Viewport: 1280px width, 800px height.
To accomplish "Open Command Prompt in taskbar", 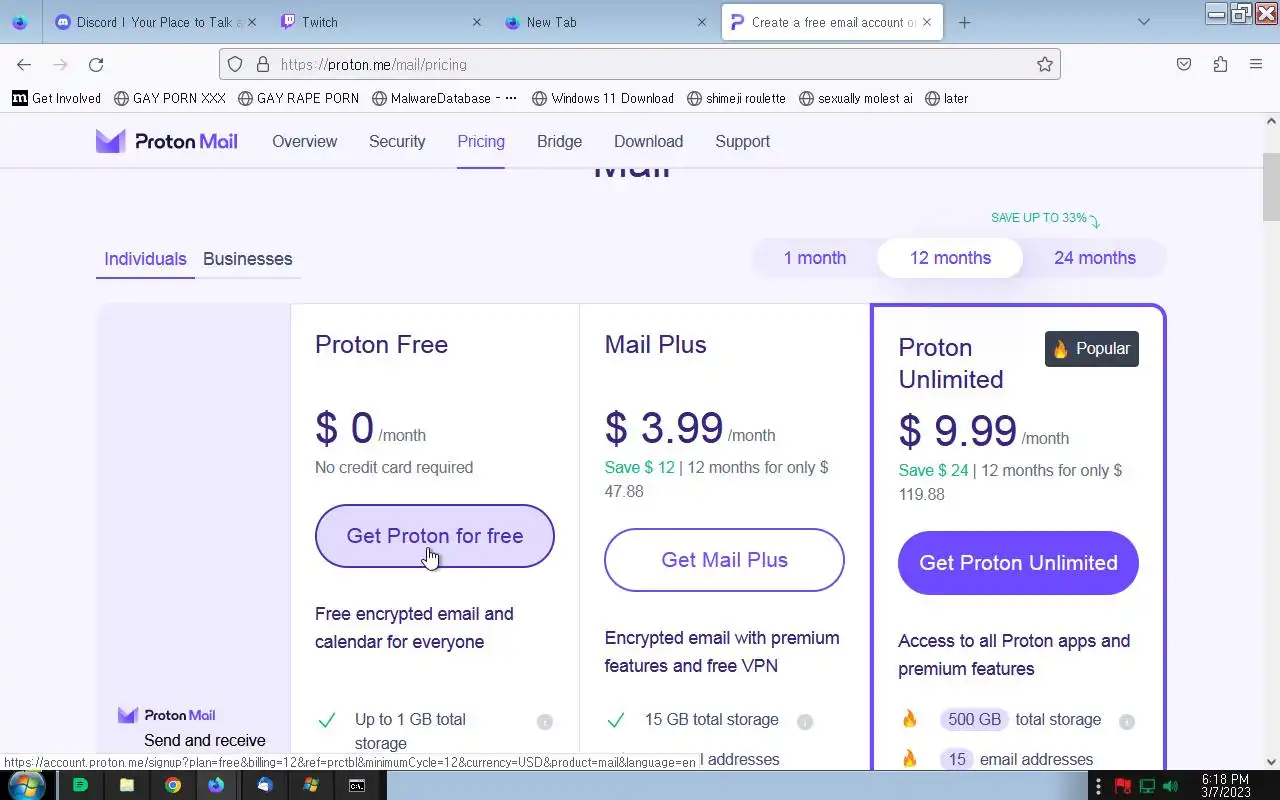I will tap(356, 785).
